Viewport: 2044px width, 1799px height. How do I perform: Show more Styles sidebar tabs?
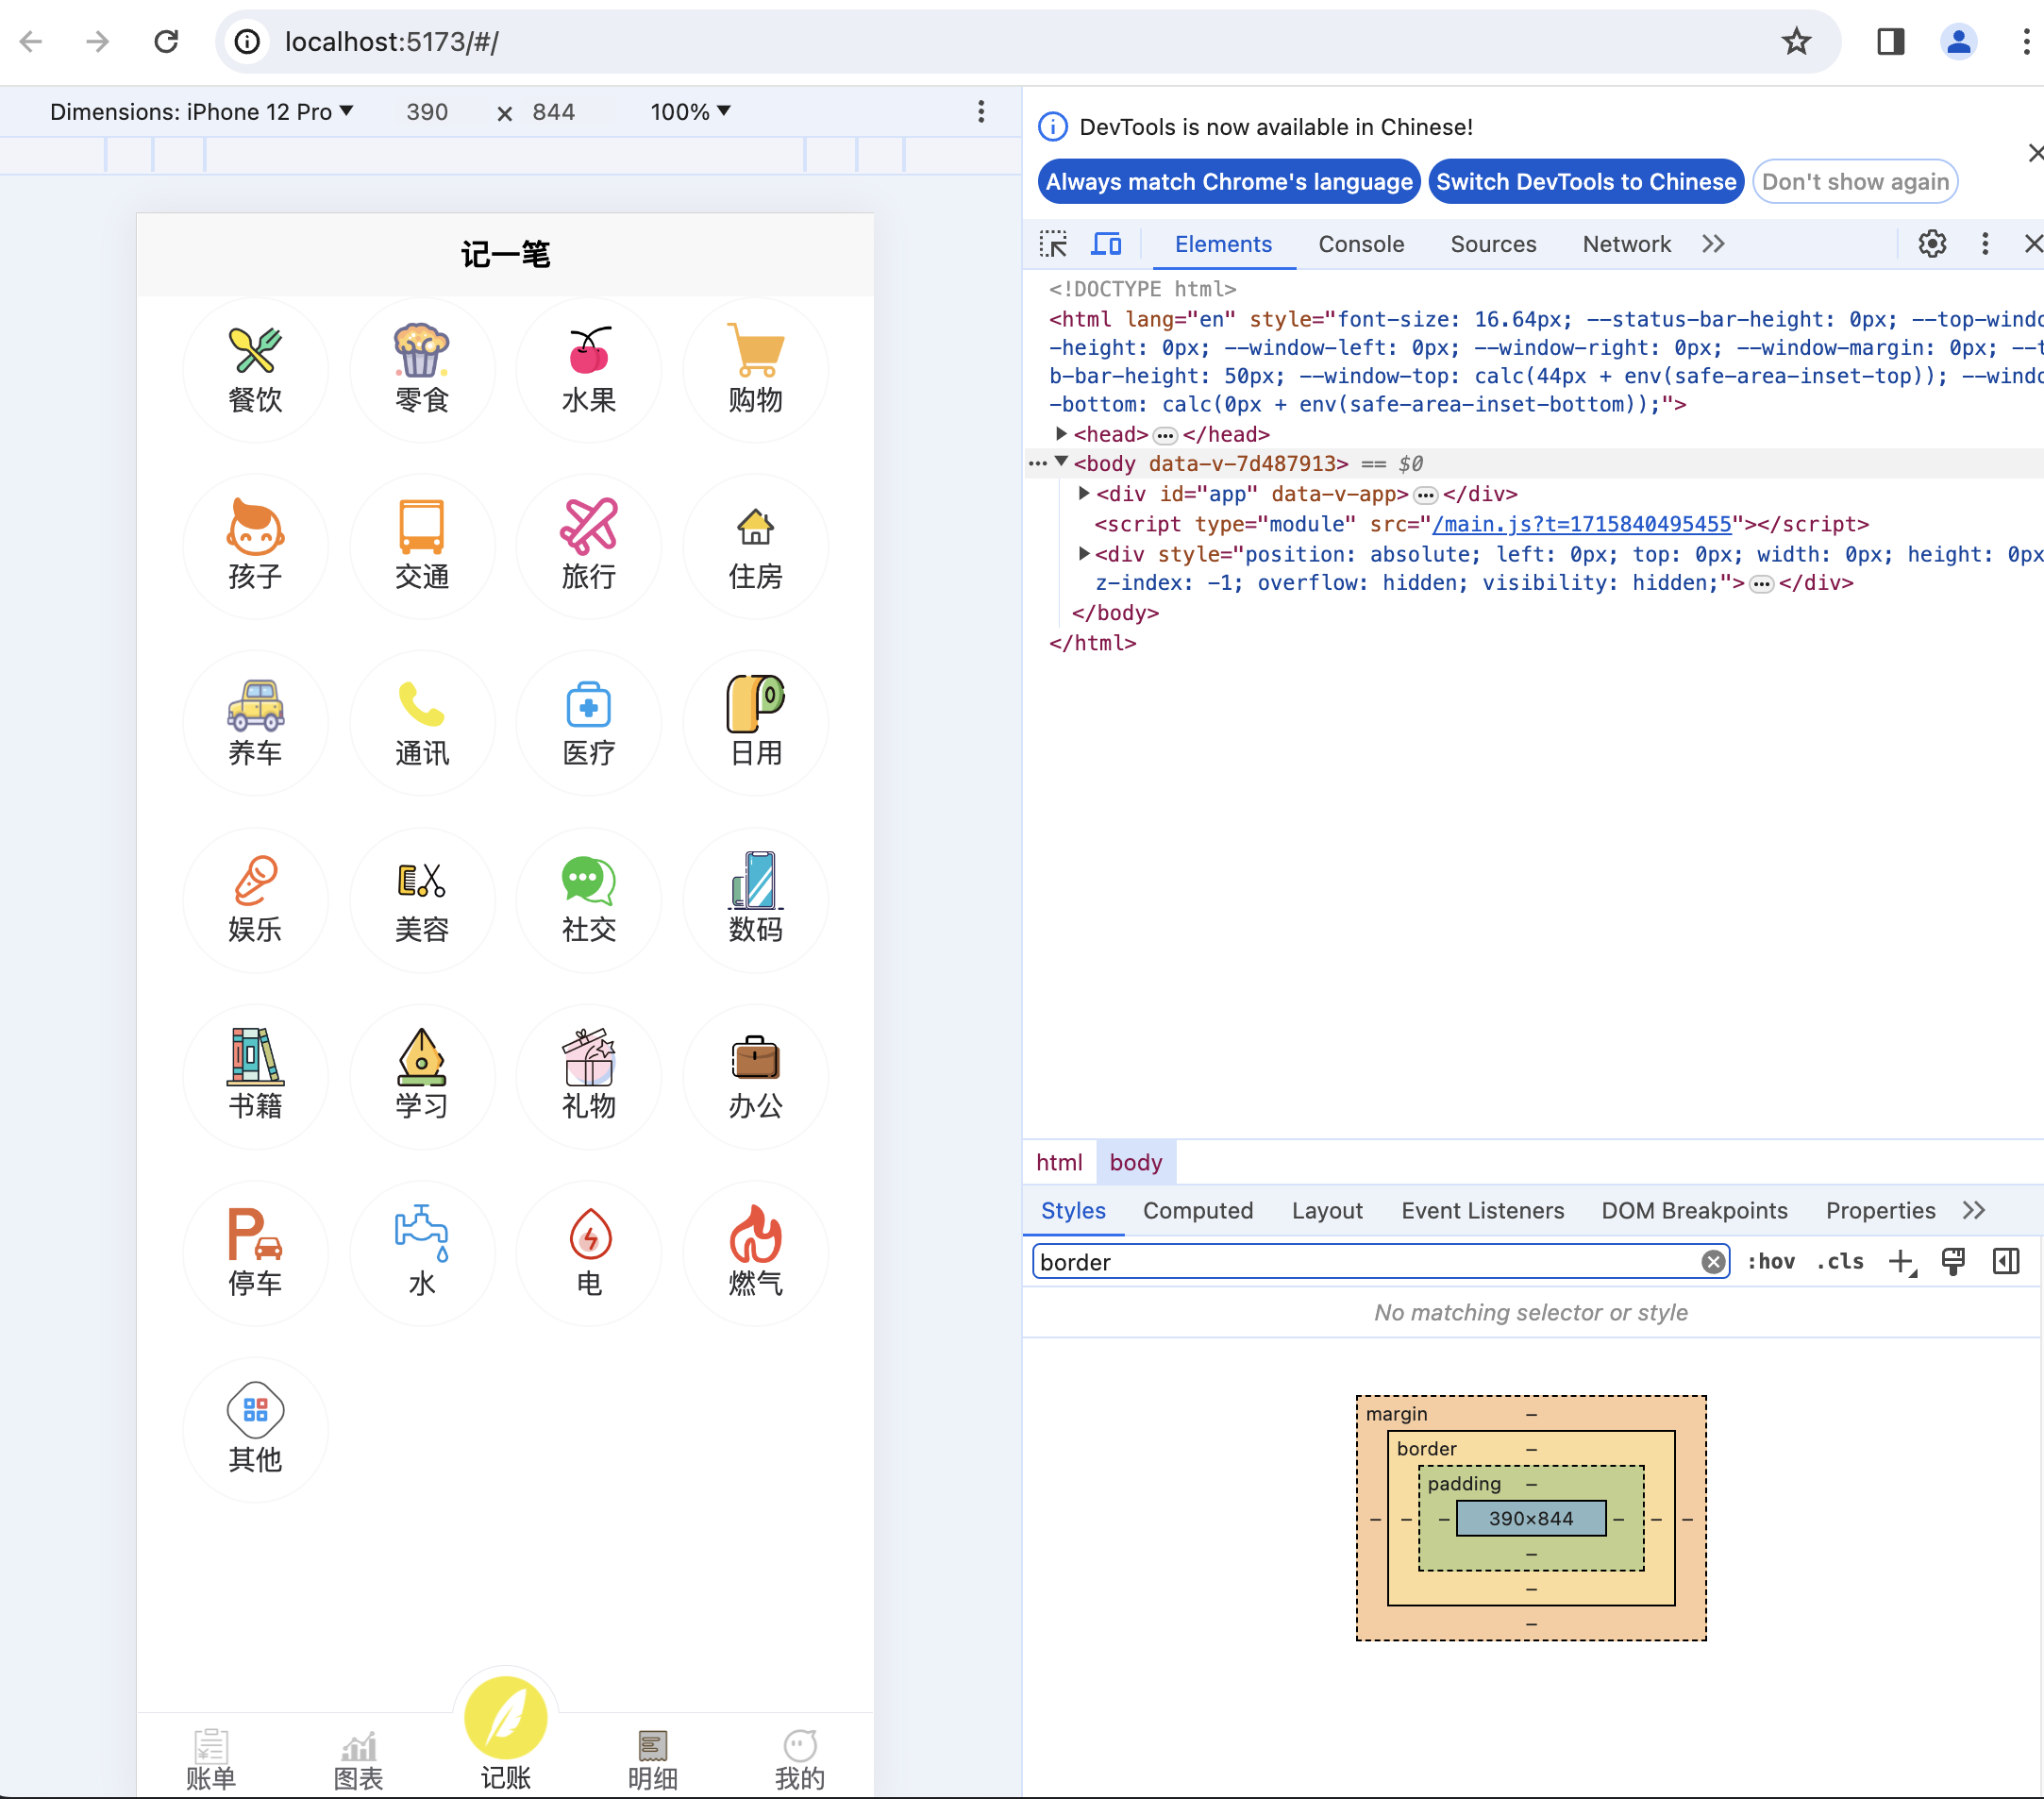click(x=1974, y=1211)
